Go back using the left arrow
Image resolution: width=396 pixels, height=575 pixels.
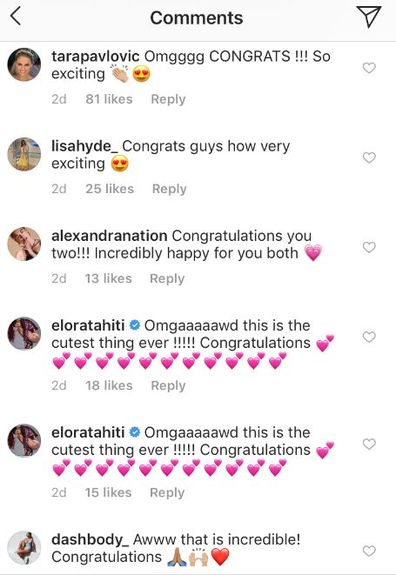pyautogui.click(x=15, y=17)
